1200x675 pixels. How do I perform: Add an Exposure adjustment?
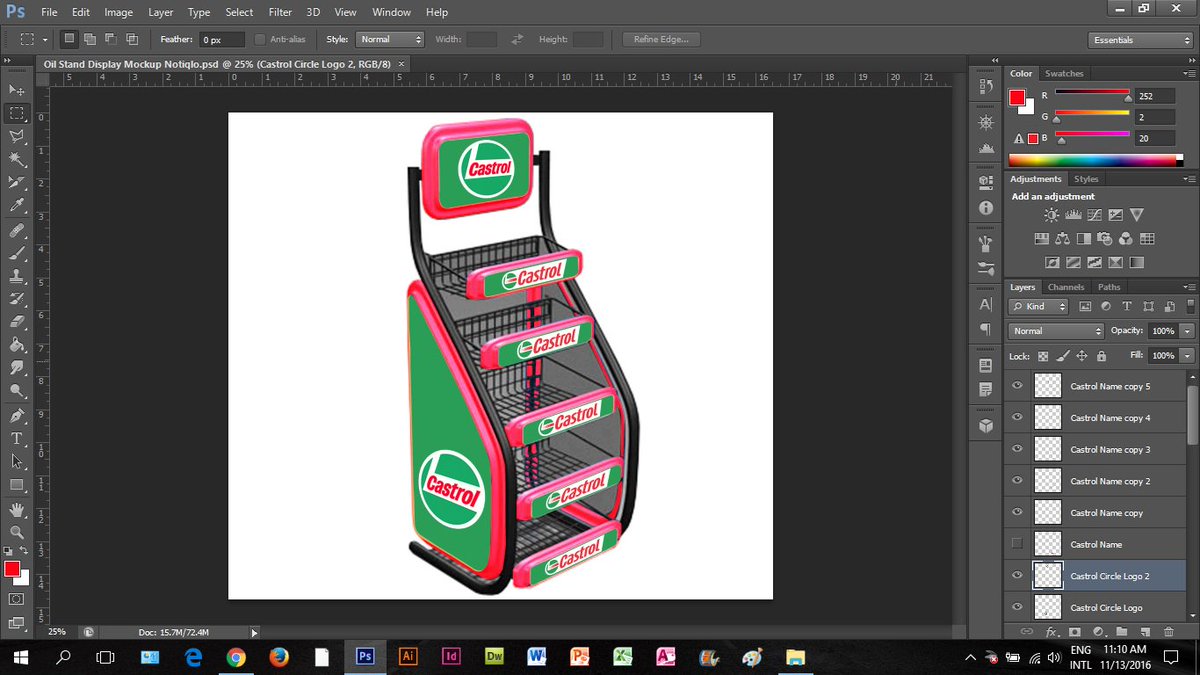tap(1115, 214)
